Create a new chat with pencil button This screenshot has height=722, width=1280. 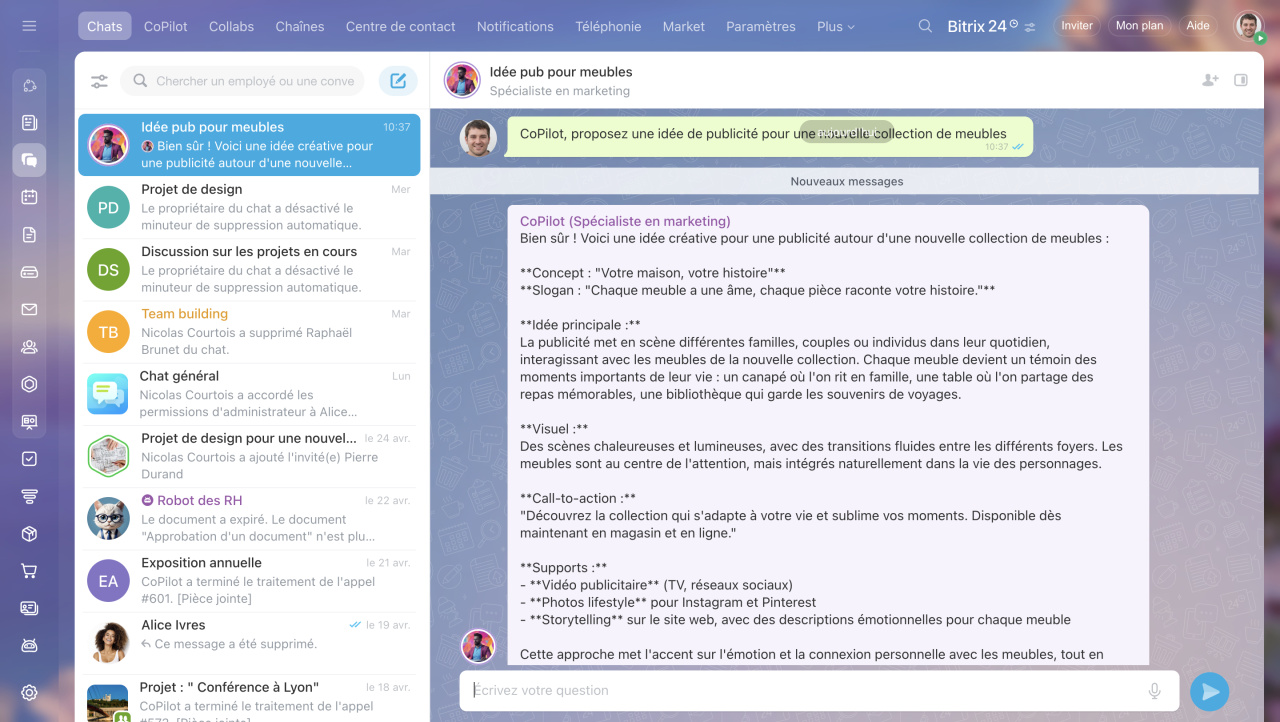[x=398, y=81]
